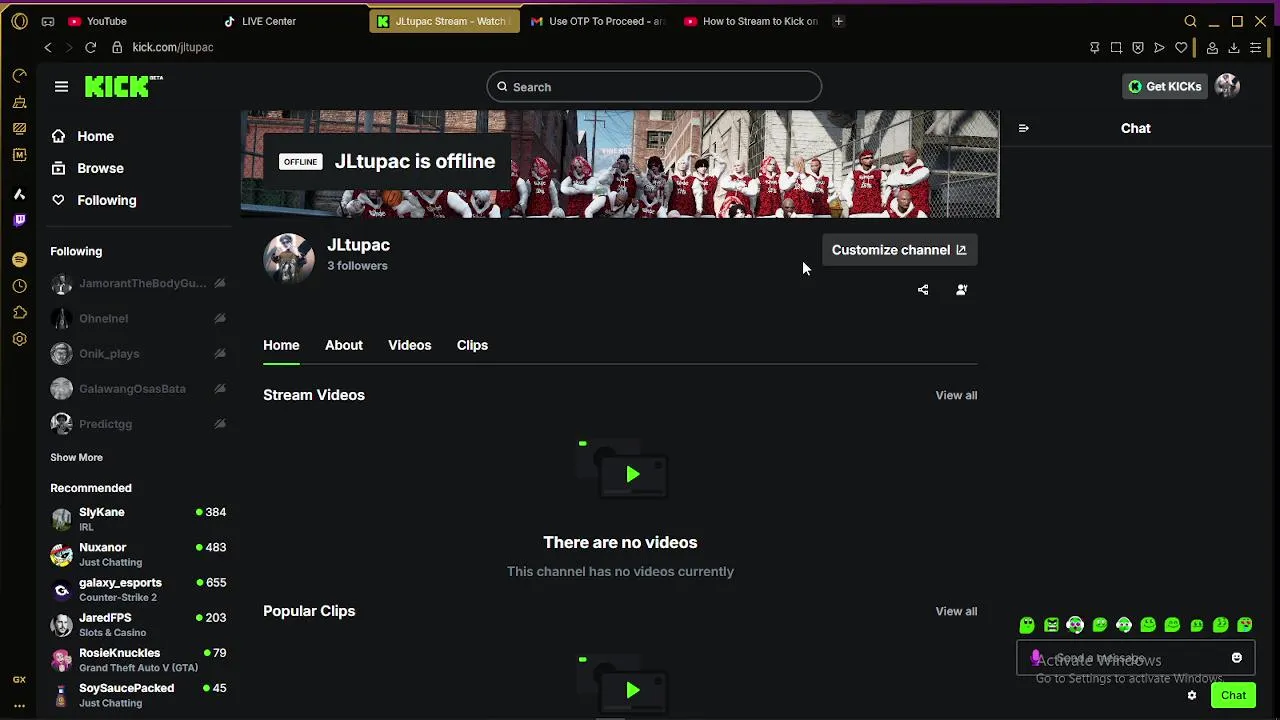Screen dimensions: 1280x720
Task: Open recommended channel SlyKane
Action: [138, 519]
